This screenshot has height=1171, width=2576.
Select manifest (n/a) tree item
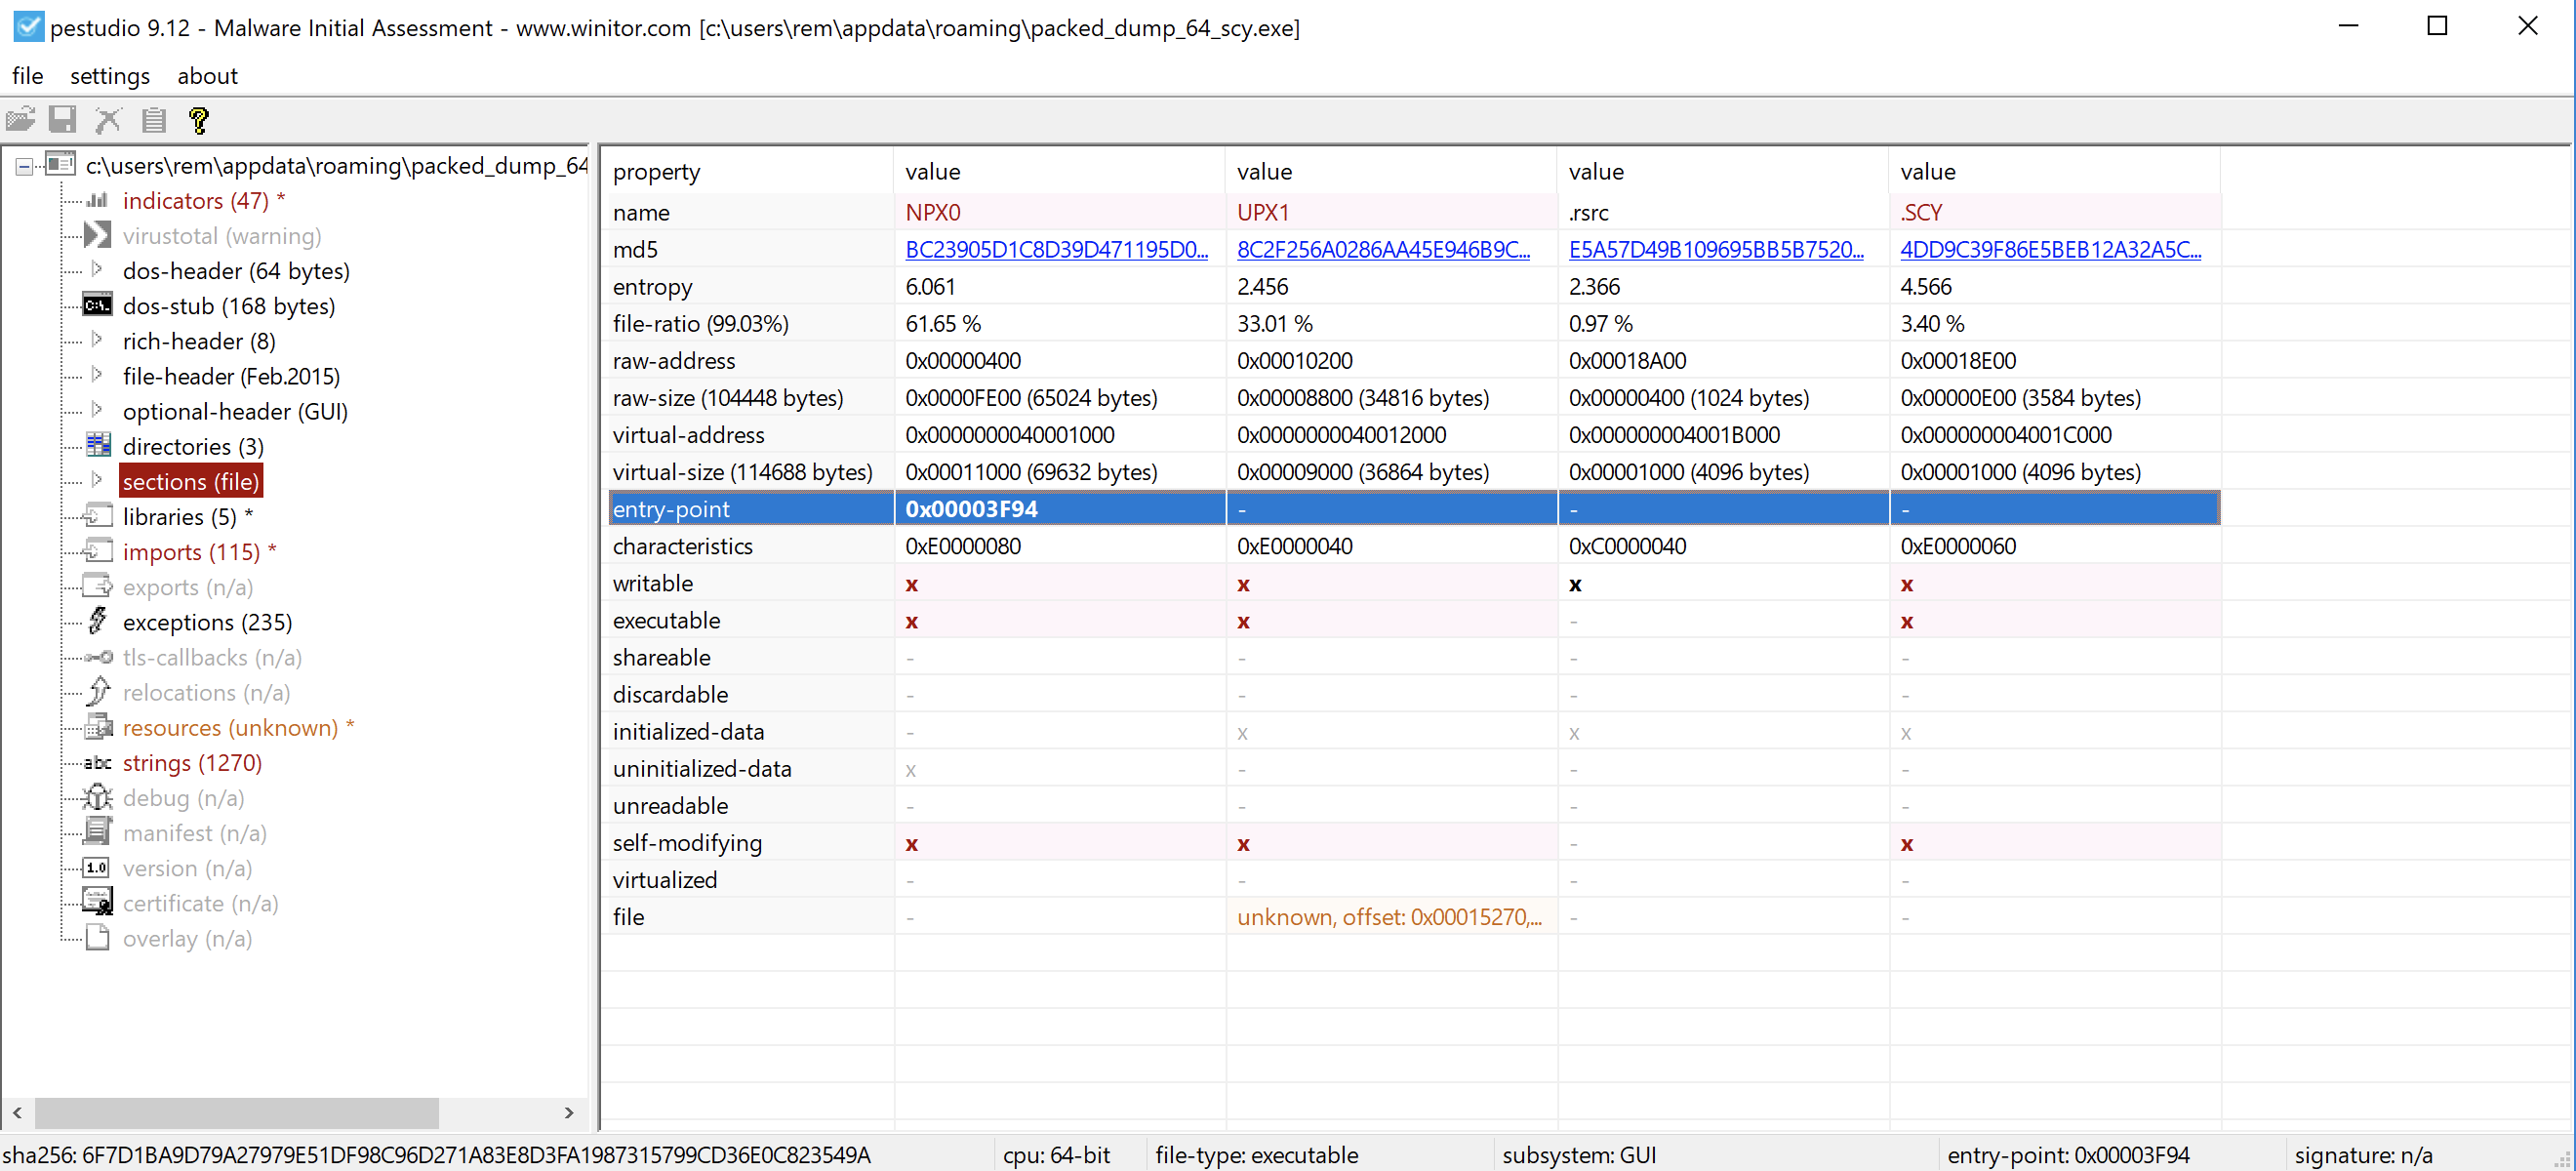coord(194,833)
